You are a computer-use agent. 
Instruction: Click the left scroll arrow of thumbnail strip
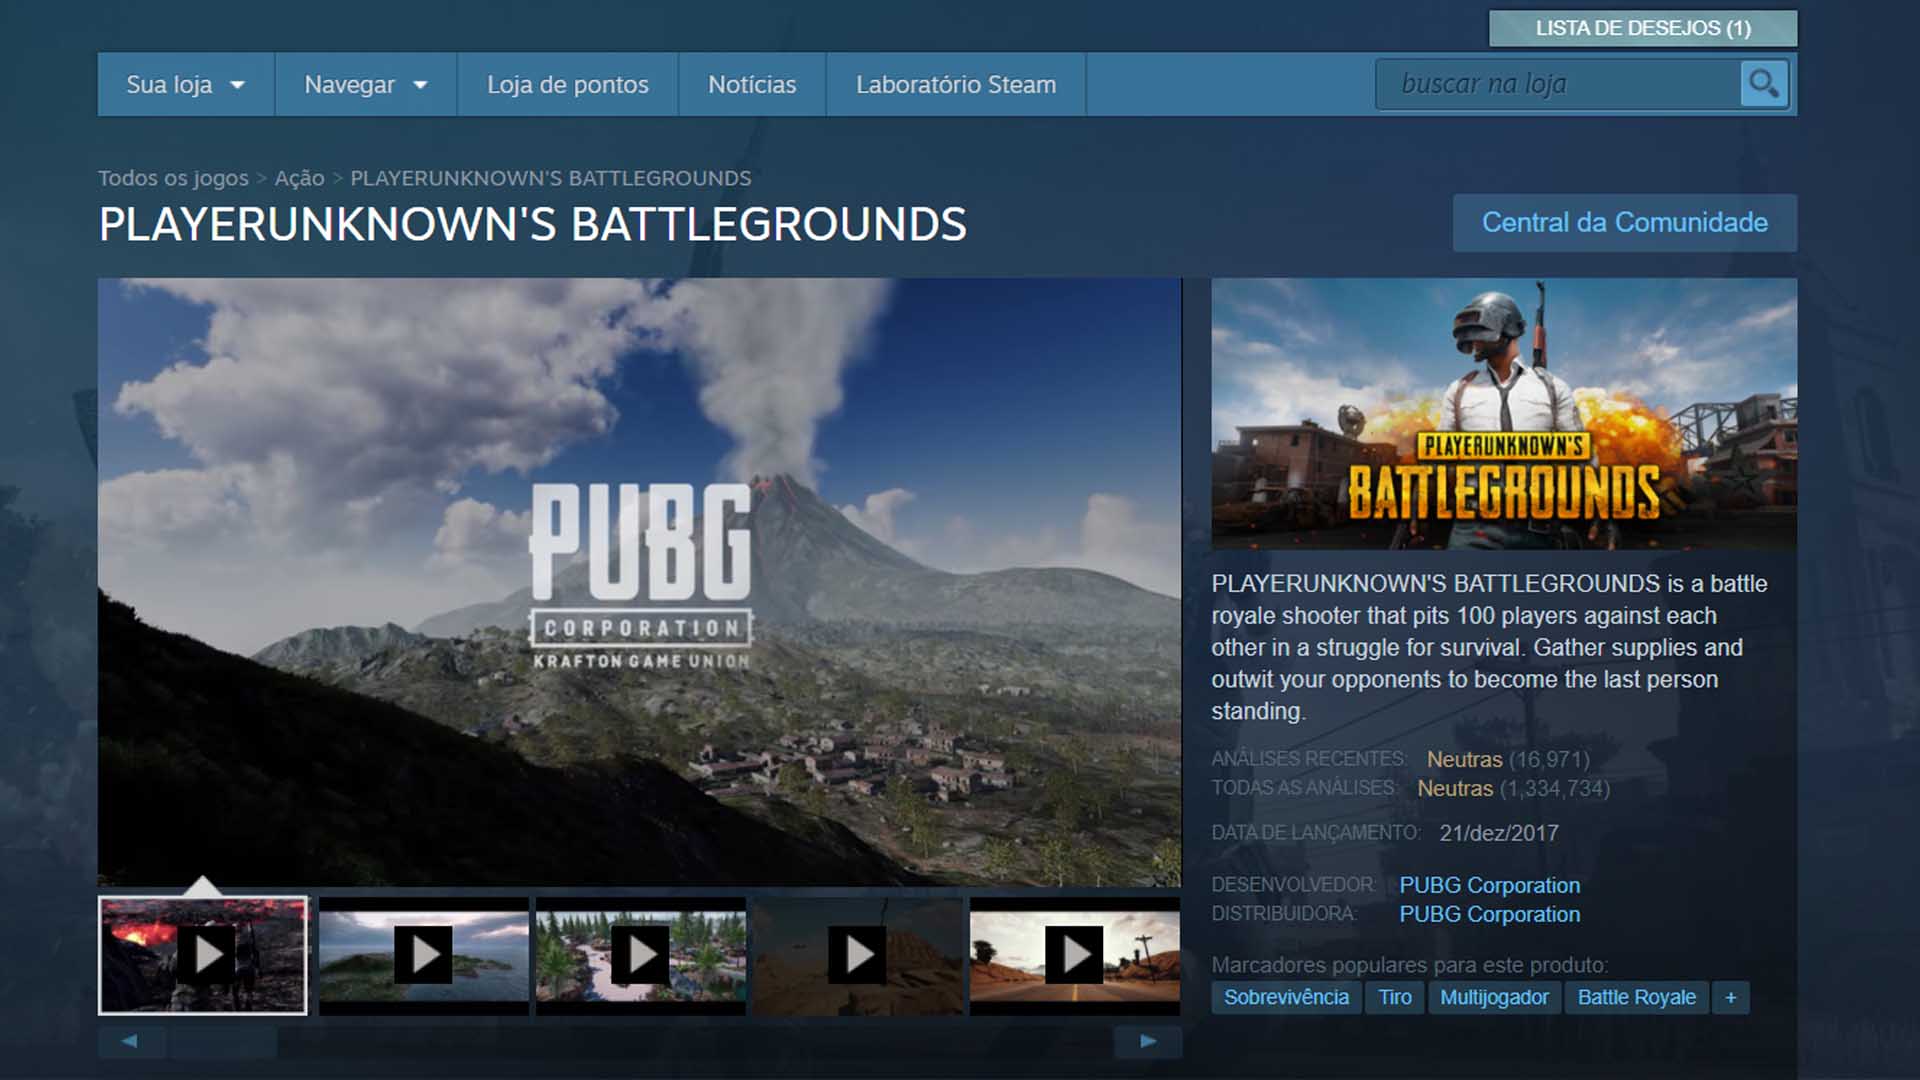tap(130, 1041)
